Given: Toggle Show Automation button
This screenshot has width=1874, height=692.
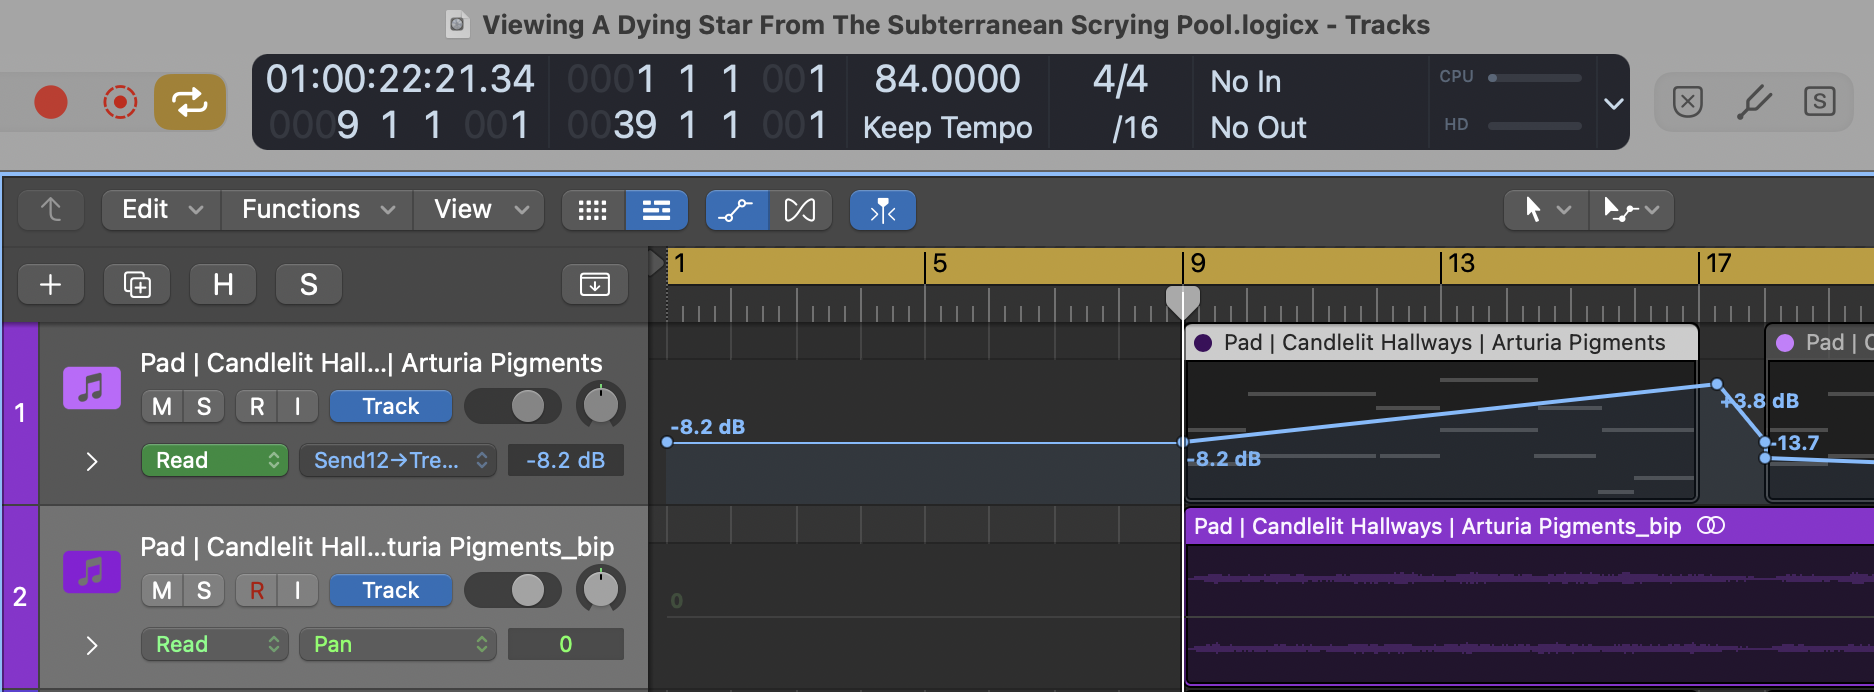Looking at the screenshot, I should click(x=737, y=210).
